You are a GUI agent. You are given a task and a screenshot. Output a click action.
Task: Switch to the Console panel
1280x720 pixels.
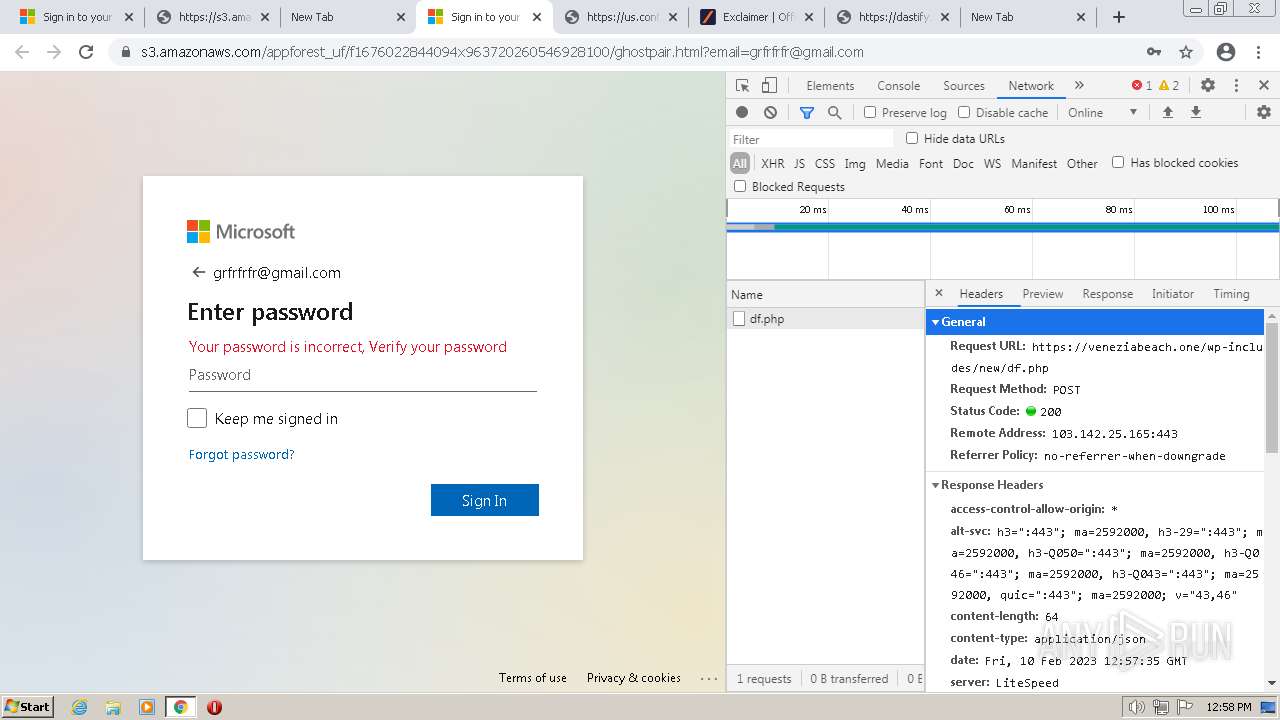898,86
